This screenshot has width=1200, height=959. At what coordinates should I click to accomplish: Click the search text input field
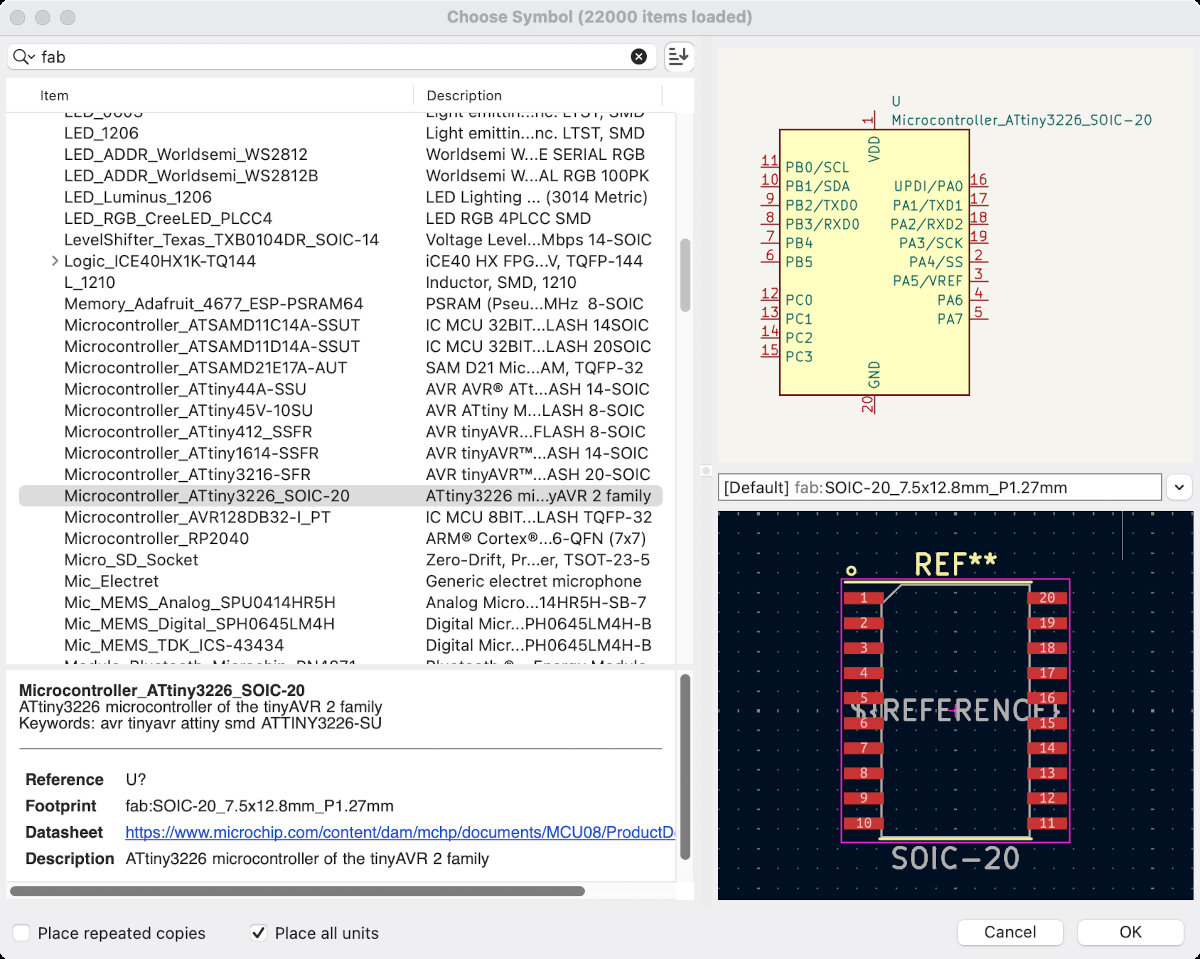[x=330, y=57]
